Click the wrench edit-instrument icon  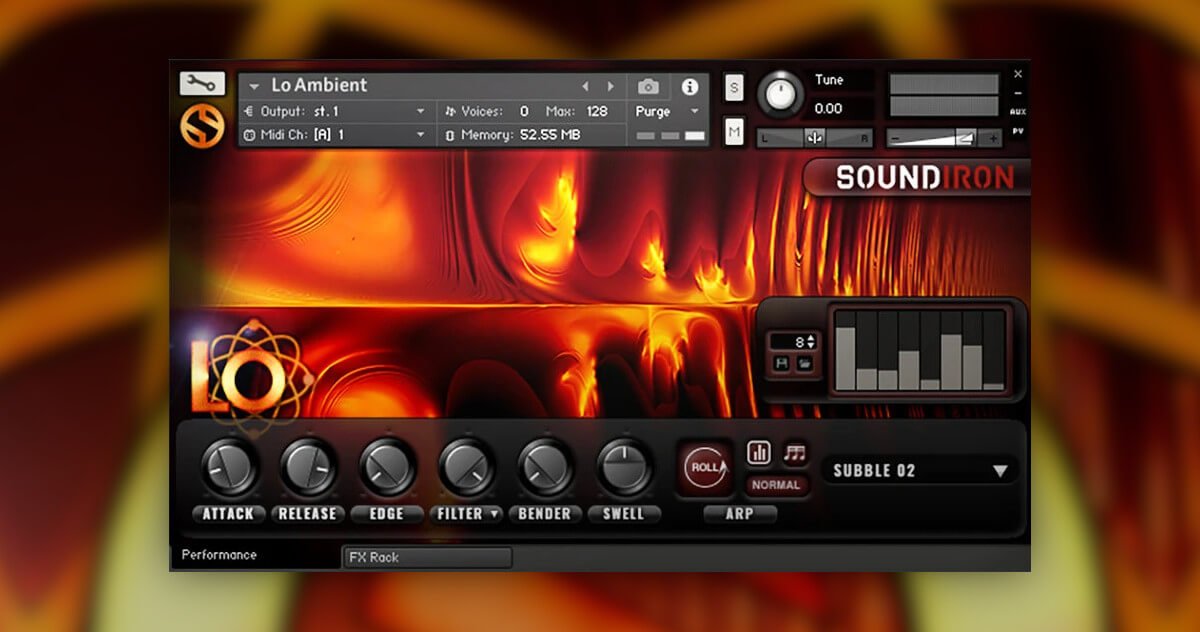click(x=202, y=83)
